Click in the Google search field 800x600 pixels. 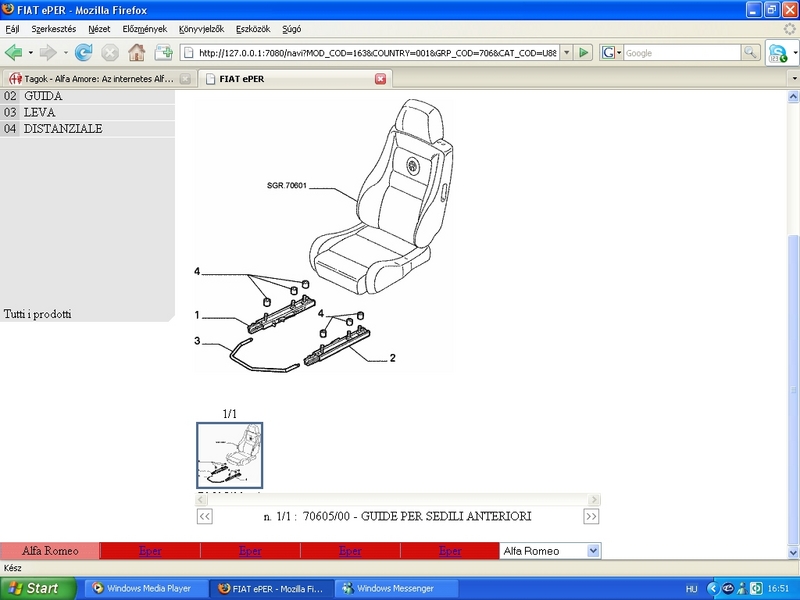tap(682, 53)
